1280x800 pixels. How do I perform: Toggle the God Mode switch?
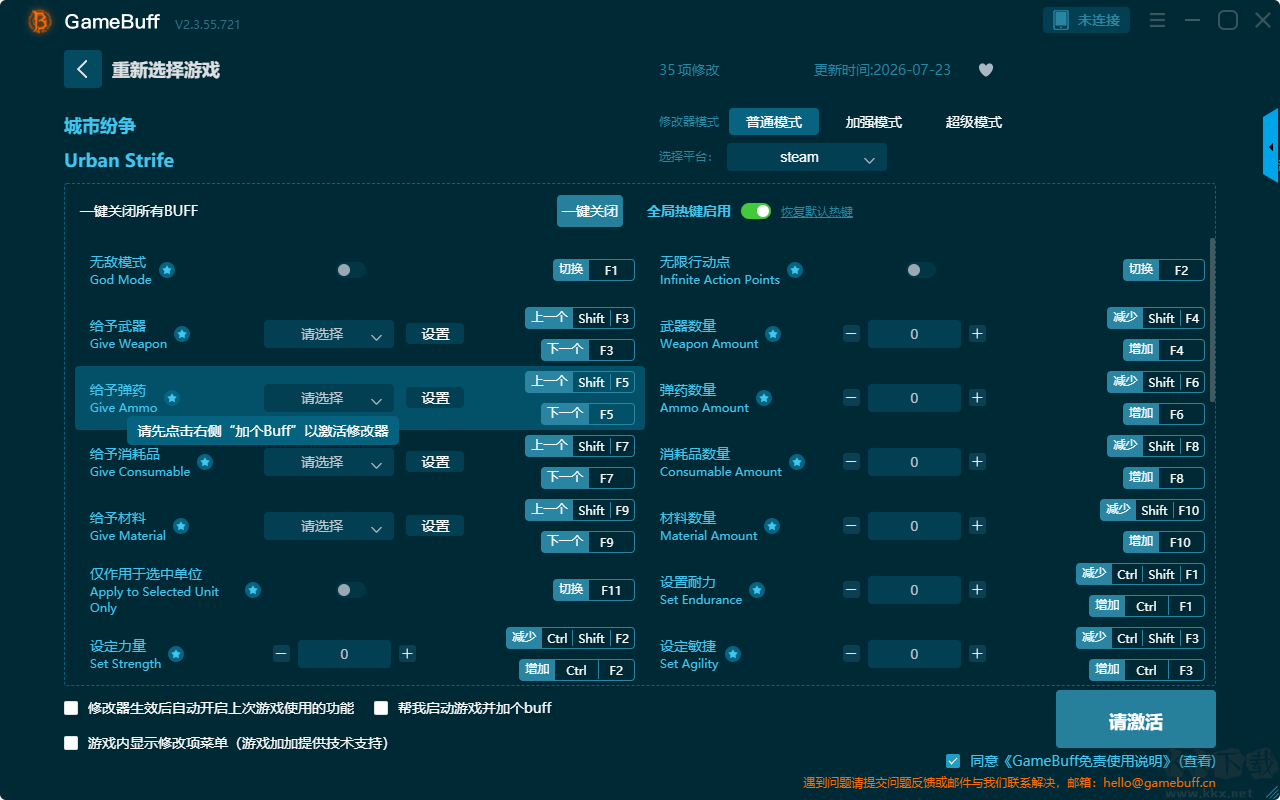(351, 270)
